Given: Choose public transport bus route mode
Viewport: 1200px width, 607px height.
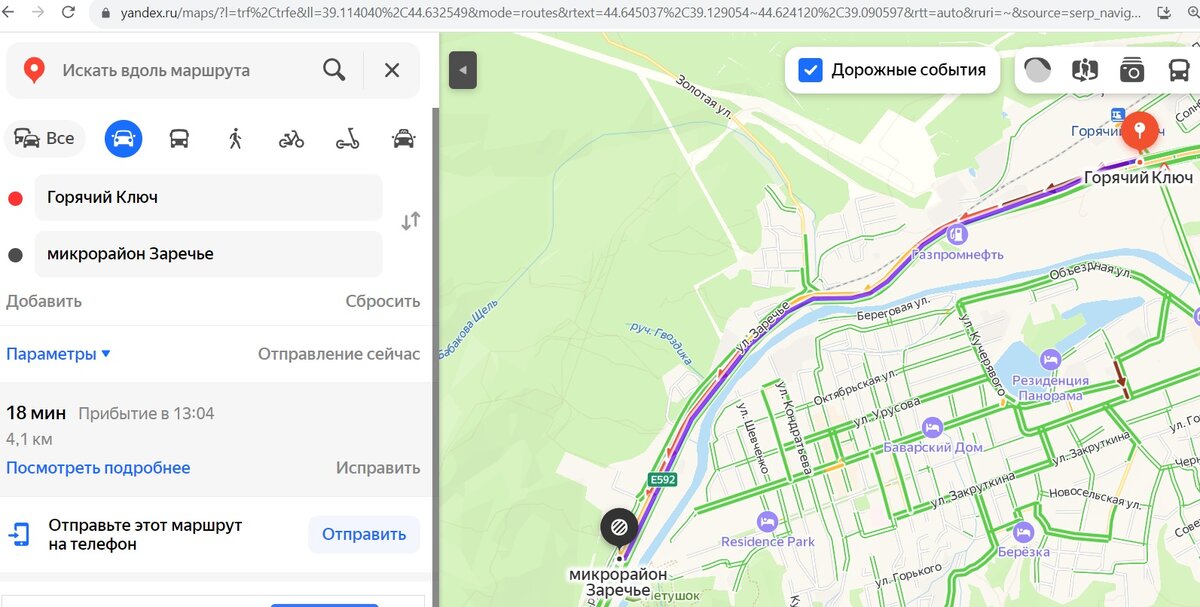Looking at the screenshot, I should pos(179,138).
